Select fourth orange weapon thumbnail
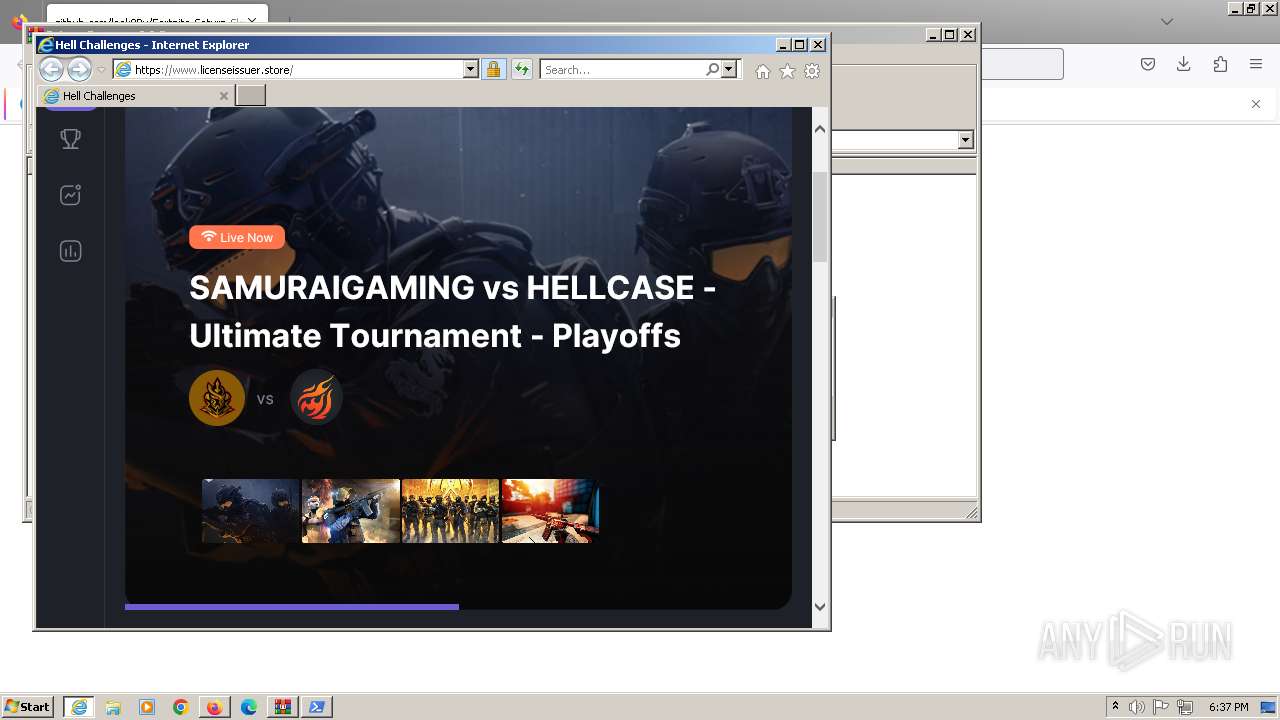The width and height of the screenshot is (1280, 720). (550, 511)
